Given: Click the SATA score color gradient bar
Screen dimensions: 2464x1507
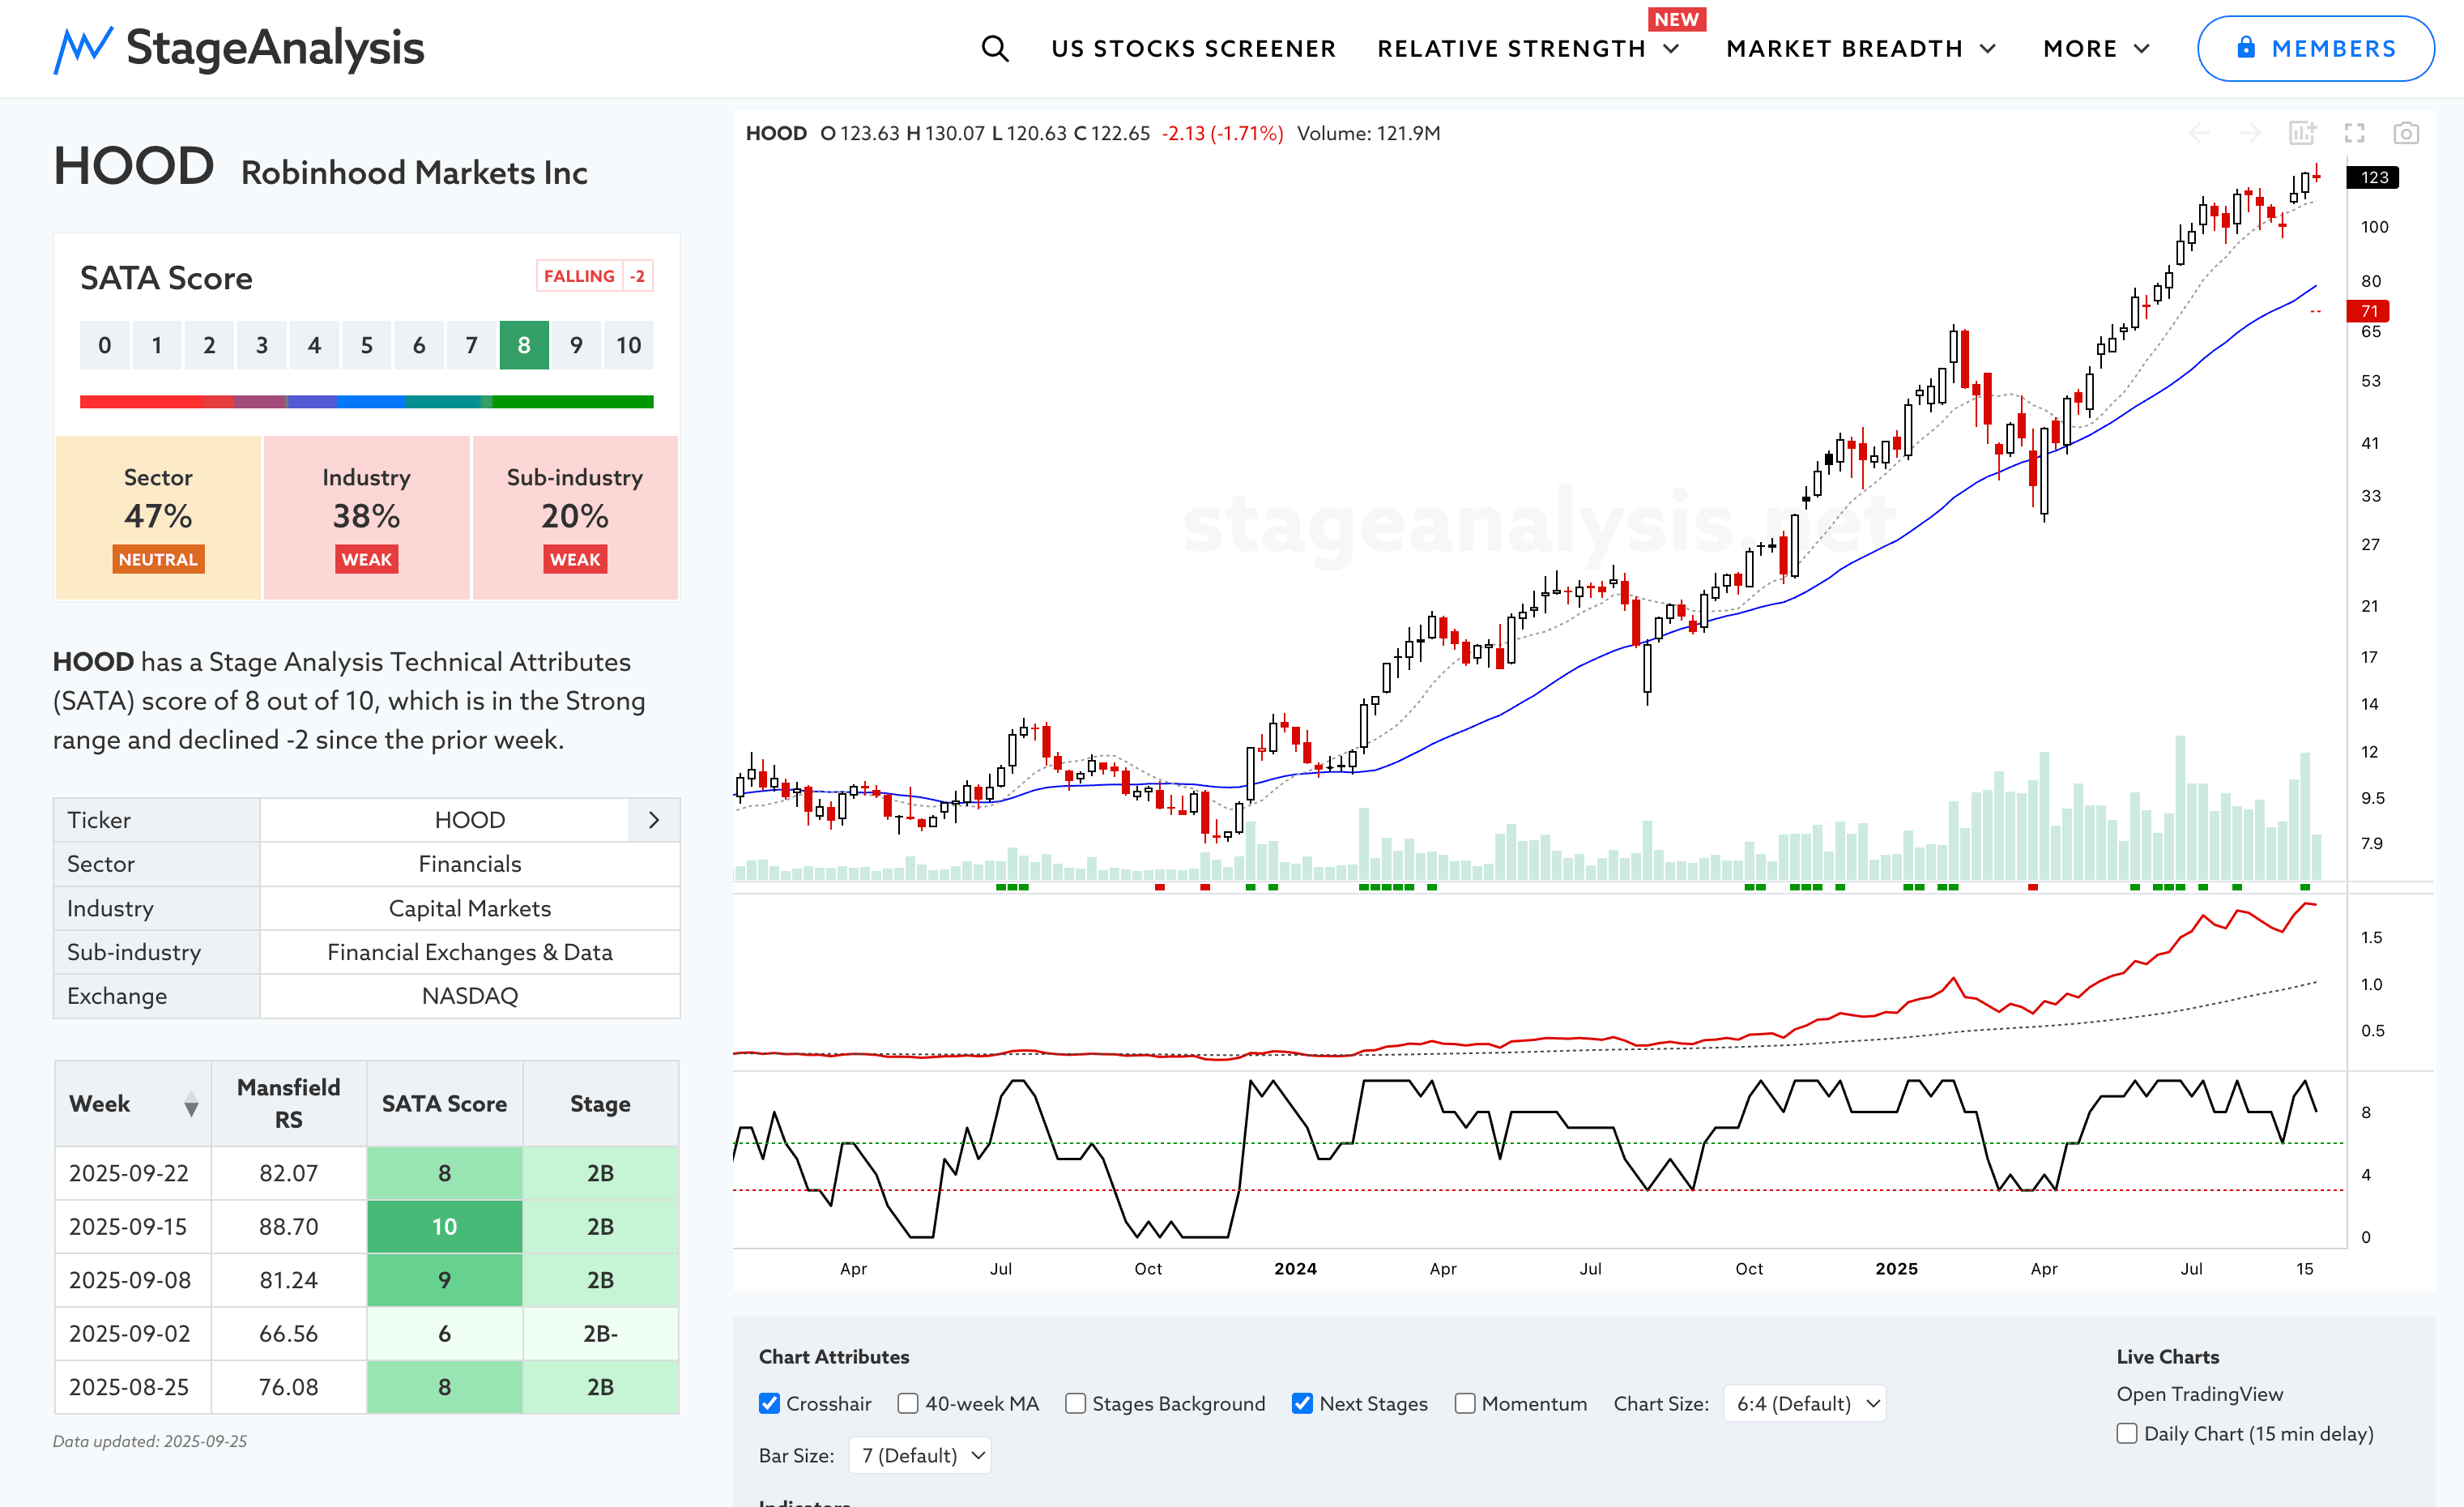Looking at the screenshot, I should click(x=367, y=402).
